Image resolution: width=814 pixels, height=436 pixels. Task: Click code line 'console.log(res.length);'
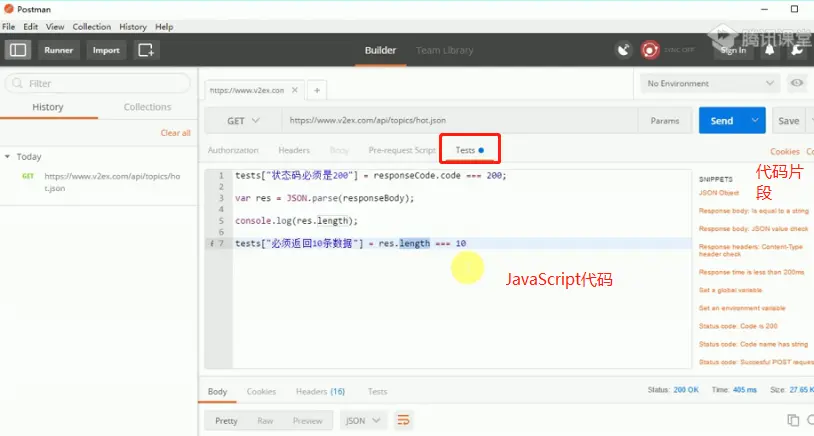click(296, 221)
